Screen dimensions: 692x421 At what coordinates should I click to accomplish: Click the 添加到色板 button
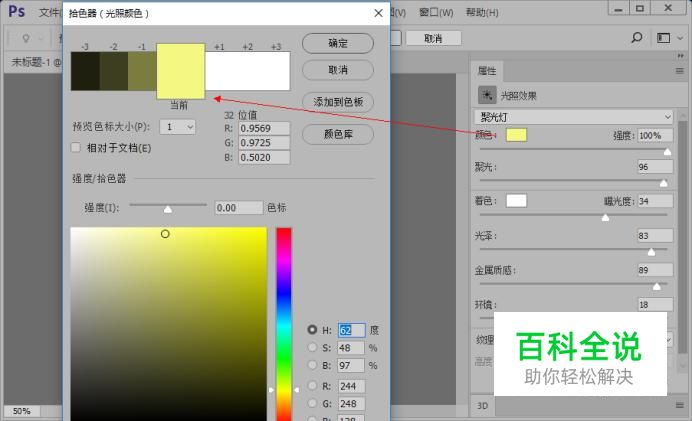click(x=338, y=102)
